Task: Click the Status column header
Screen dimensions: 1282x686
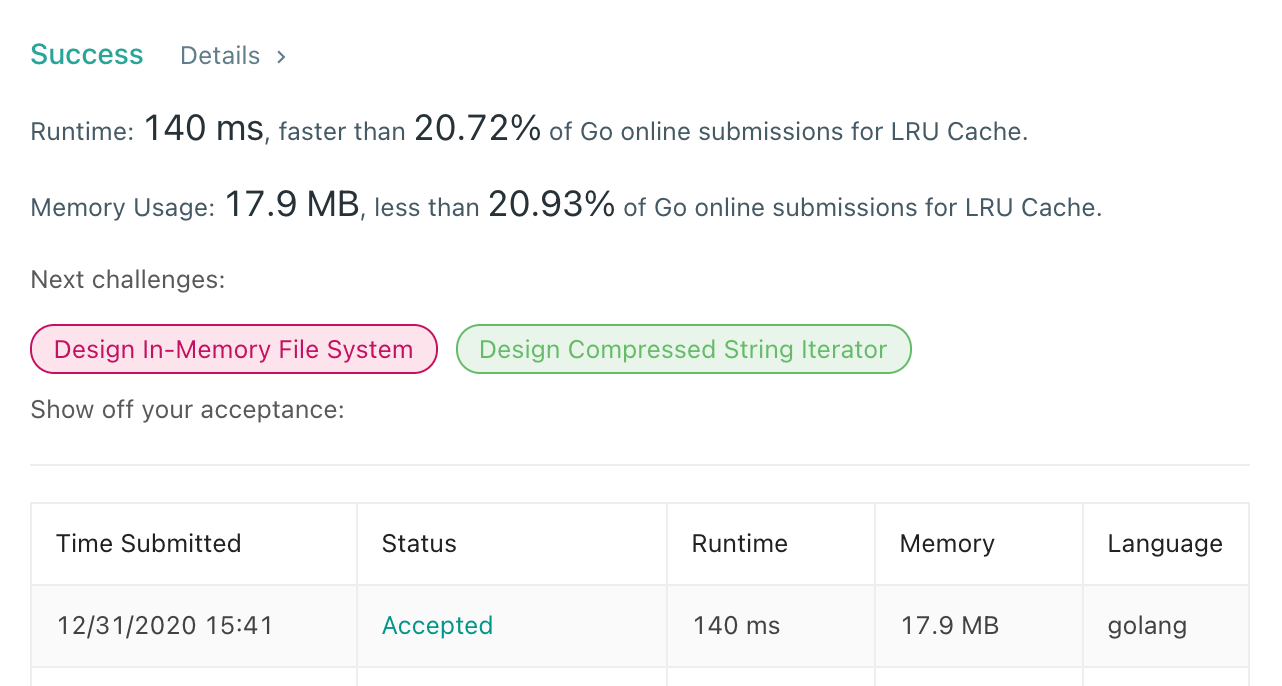Action: [x=419, y=543]
